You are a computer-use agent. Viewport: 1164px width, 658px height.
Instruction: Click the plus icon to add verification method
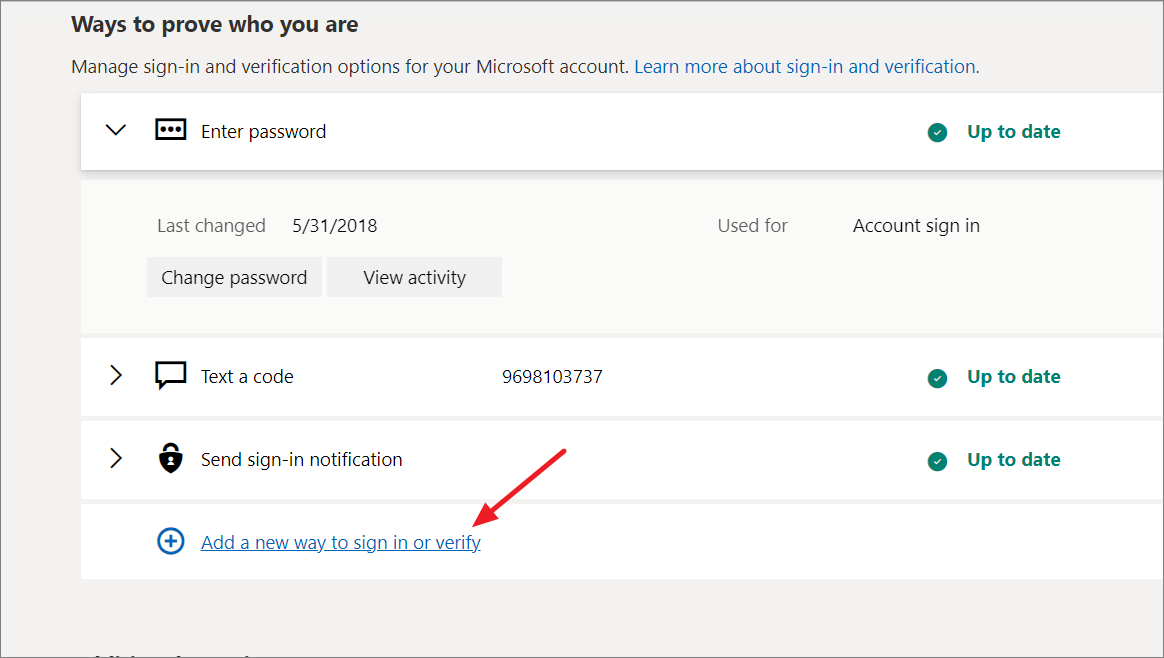170,540
